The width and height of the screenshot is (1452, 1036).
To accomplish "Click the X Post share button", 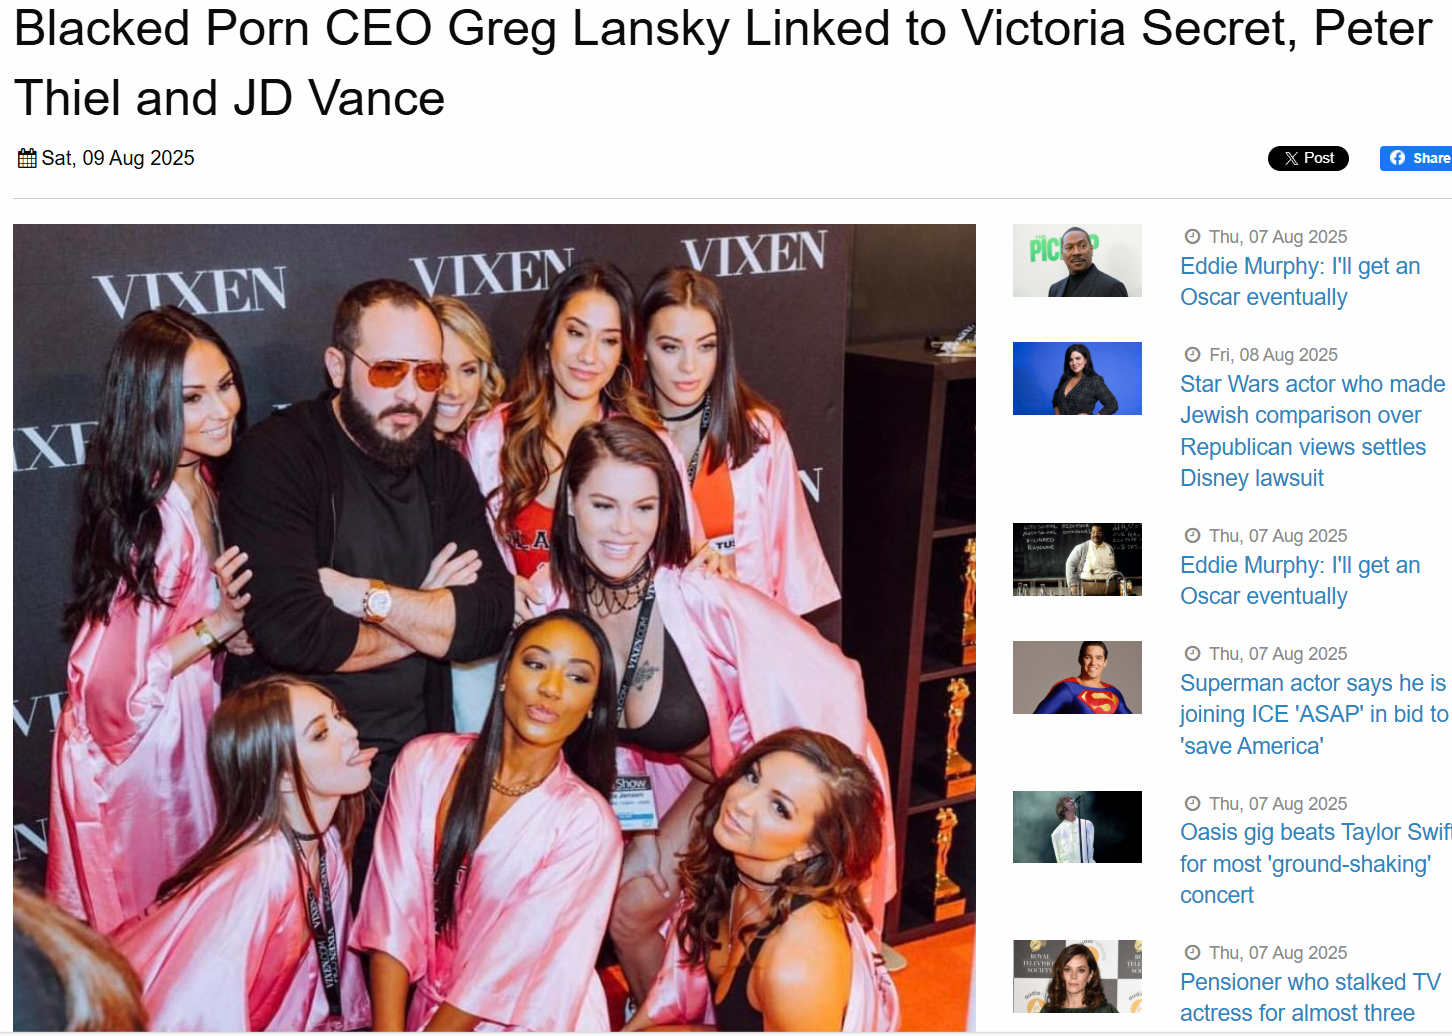I will (x=1308, y=158).
